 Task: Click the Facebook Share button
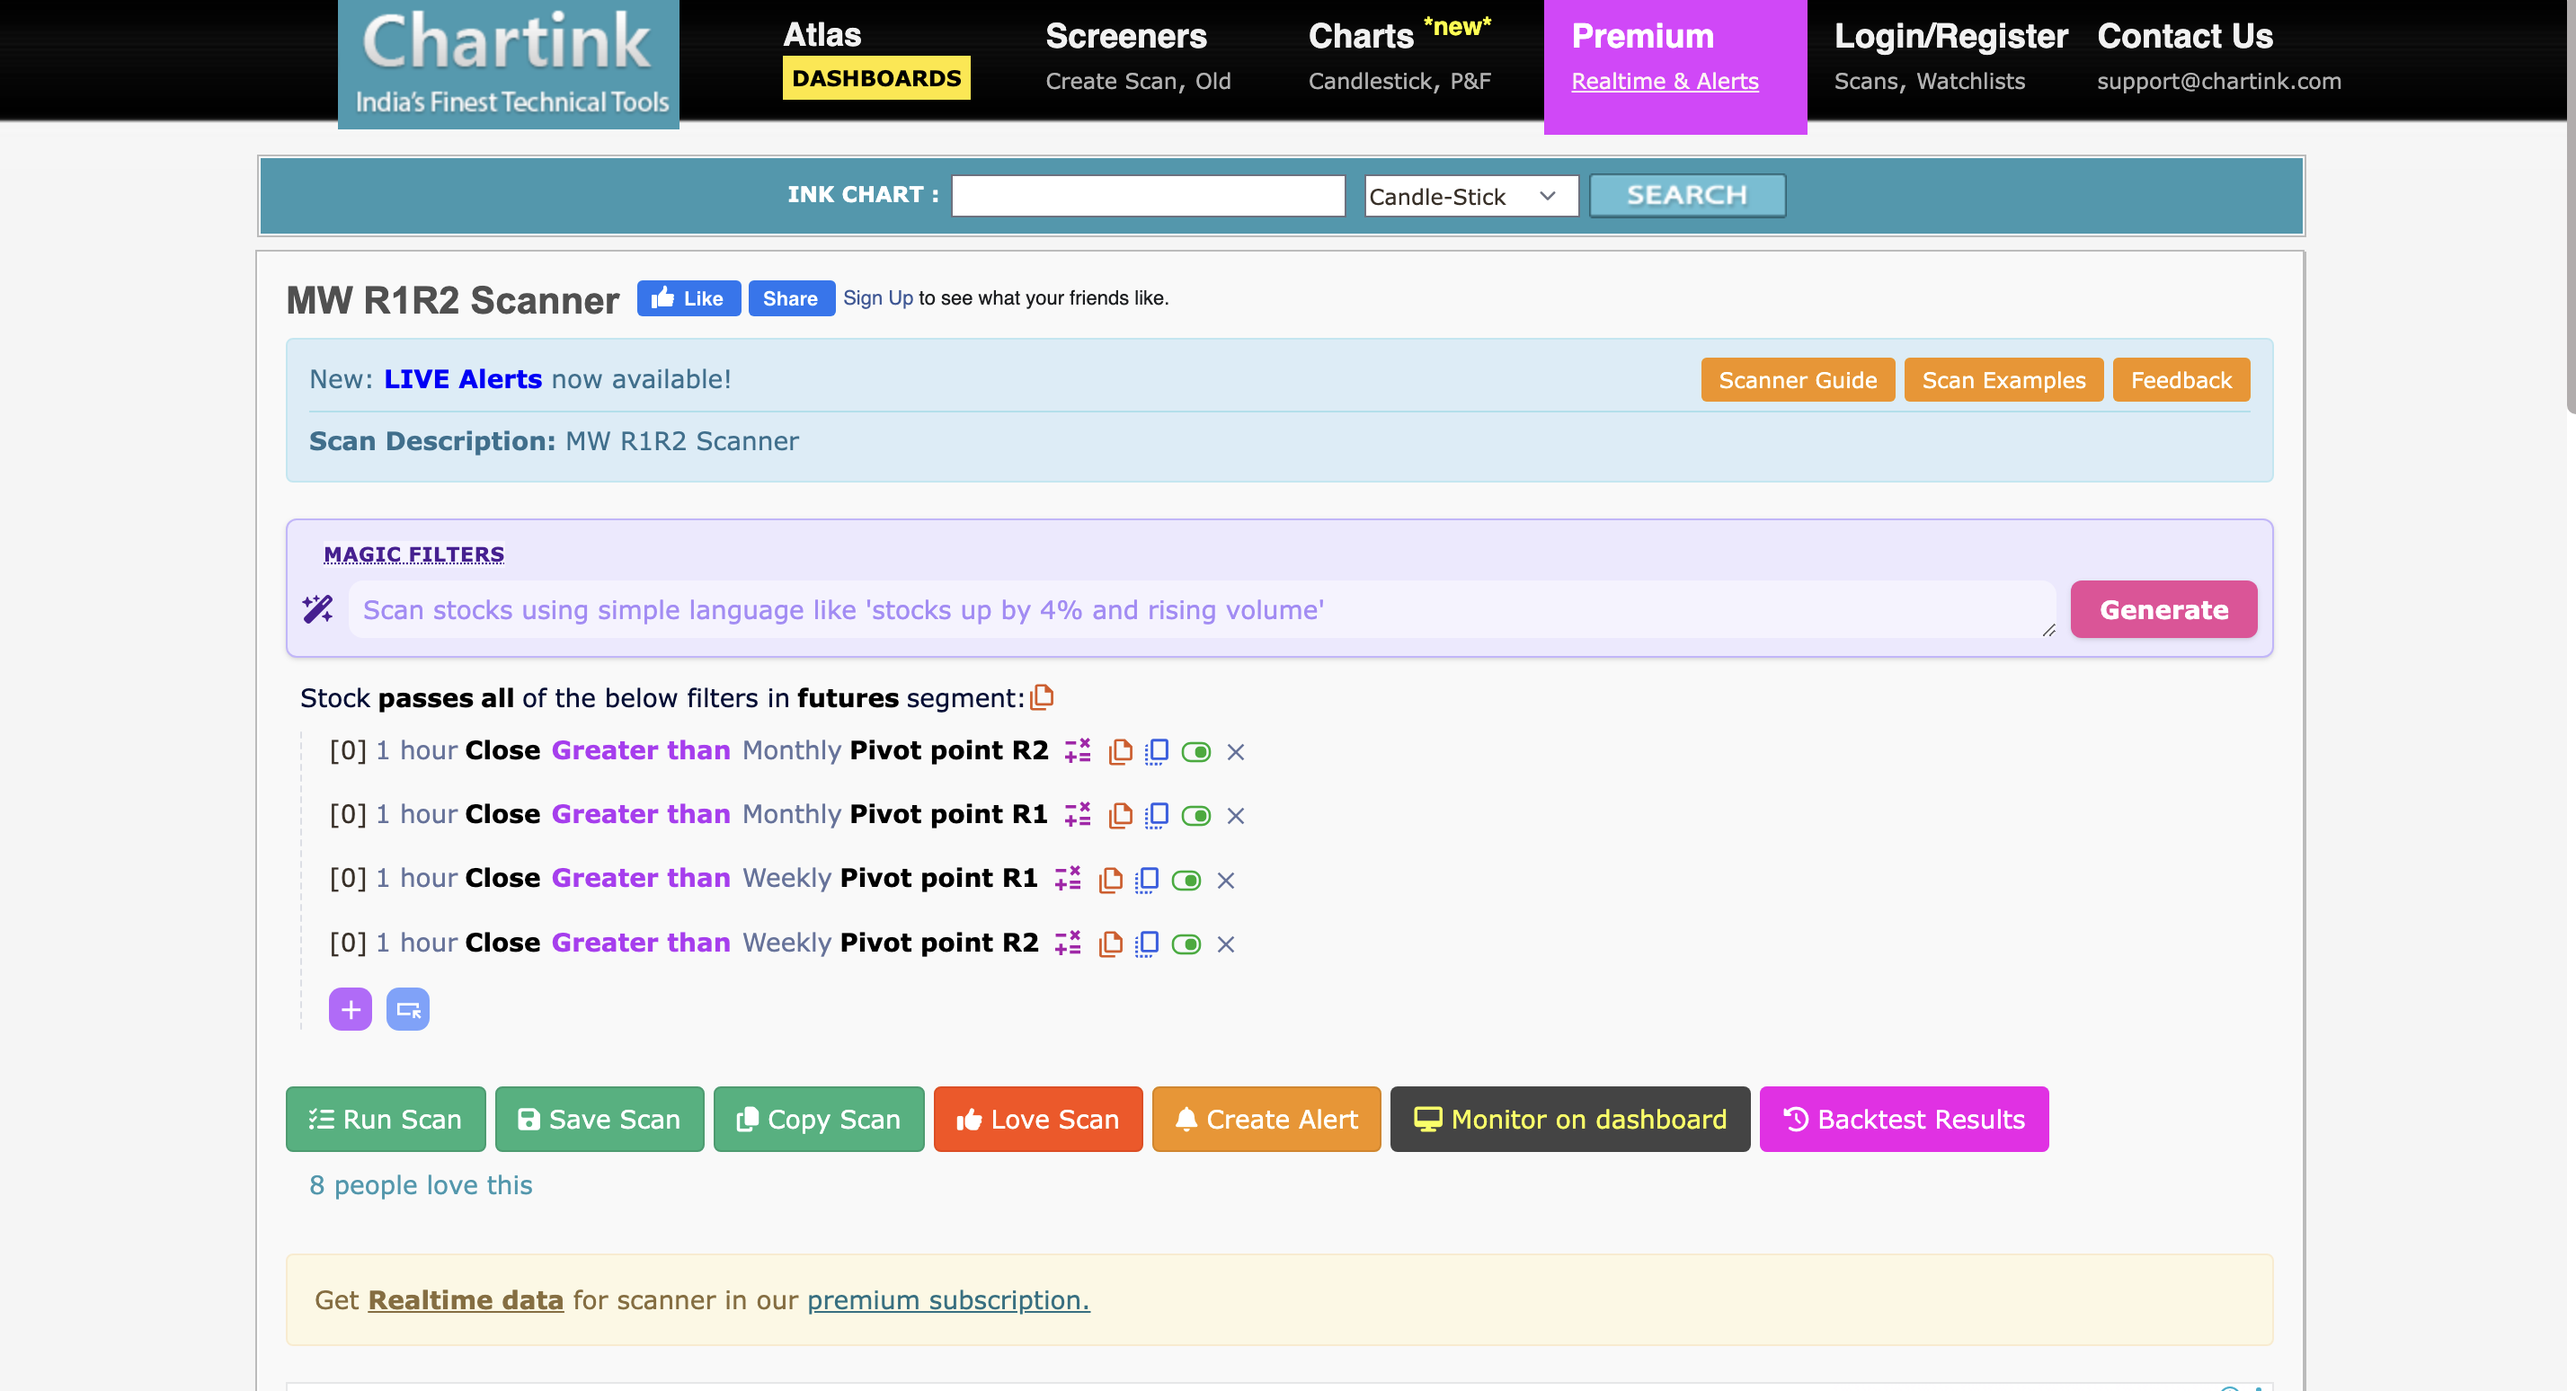pos(791,298)
